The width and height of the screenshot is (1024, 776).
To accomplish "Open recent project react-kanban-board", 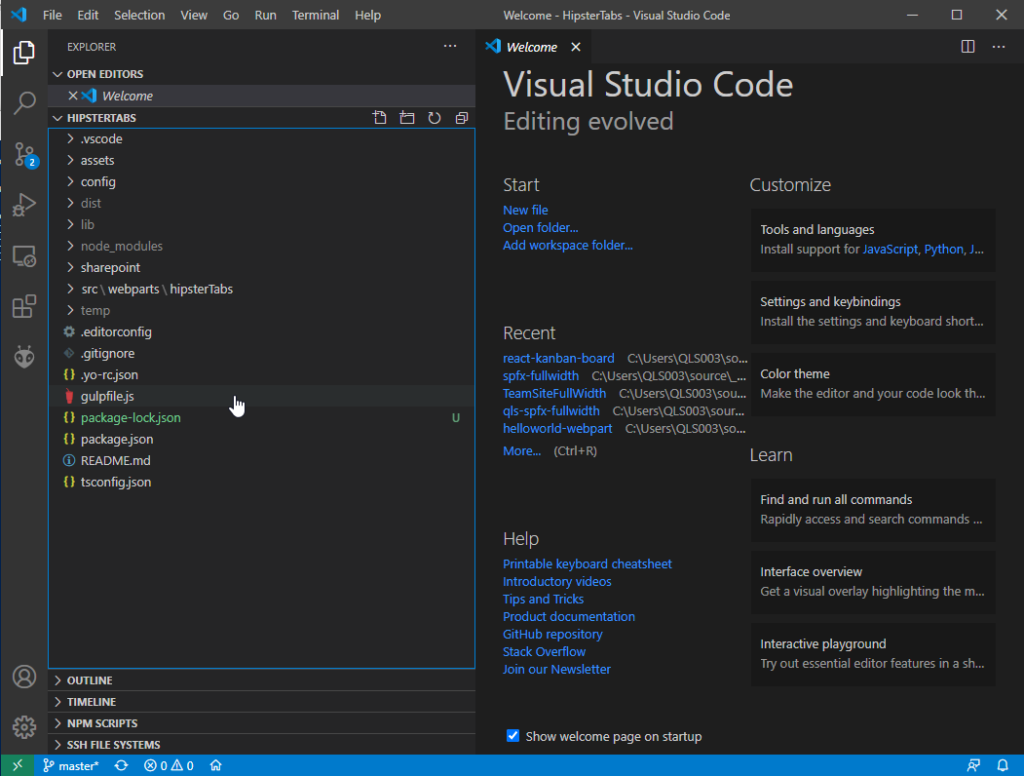I will click(x=558, y=359).
